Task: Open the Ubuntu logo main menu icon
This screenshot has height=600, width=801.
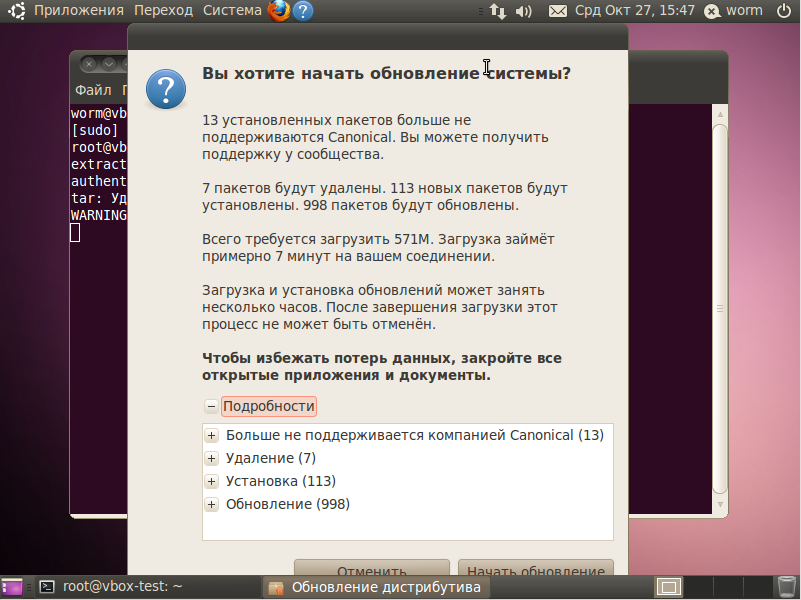Action: tap(16, 11)
